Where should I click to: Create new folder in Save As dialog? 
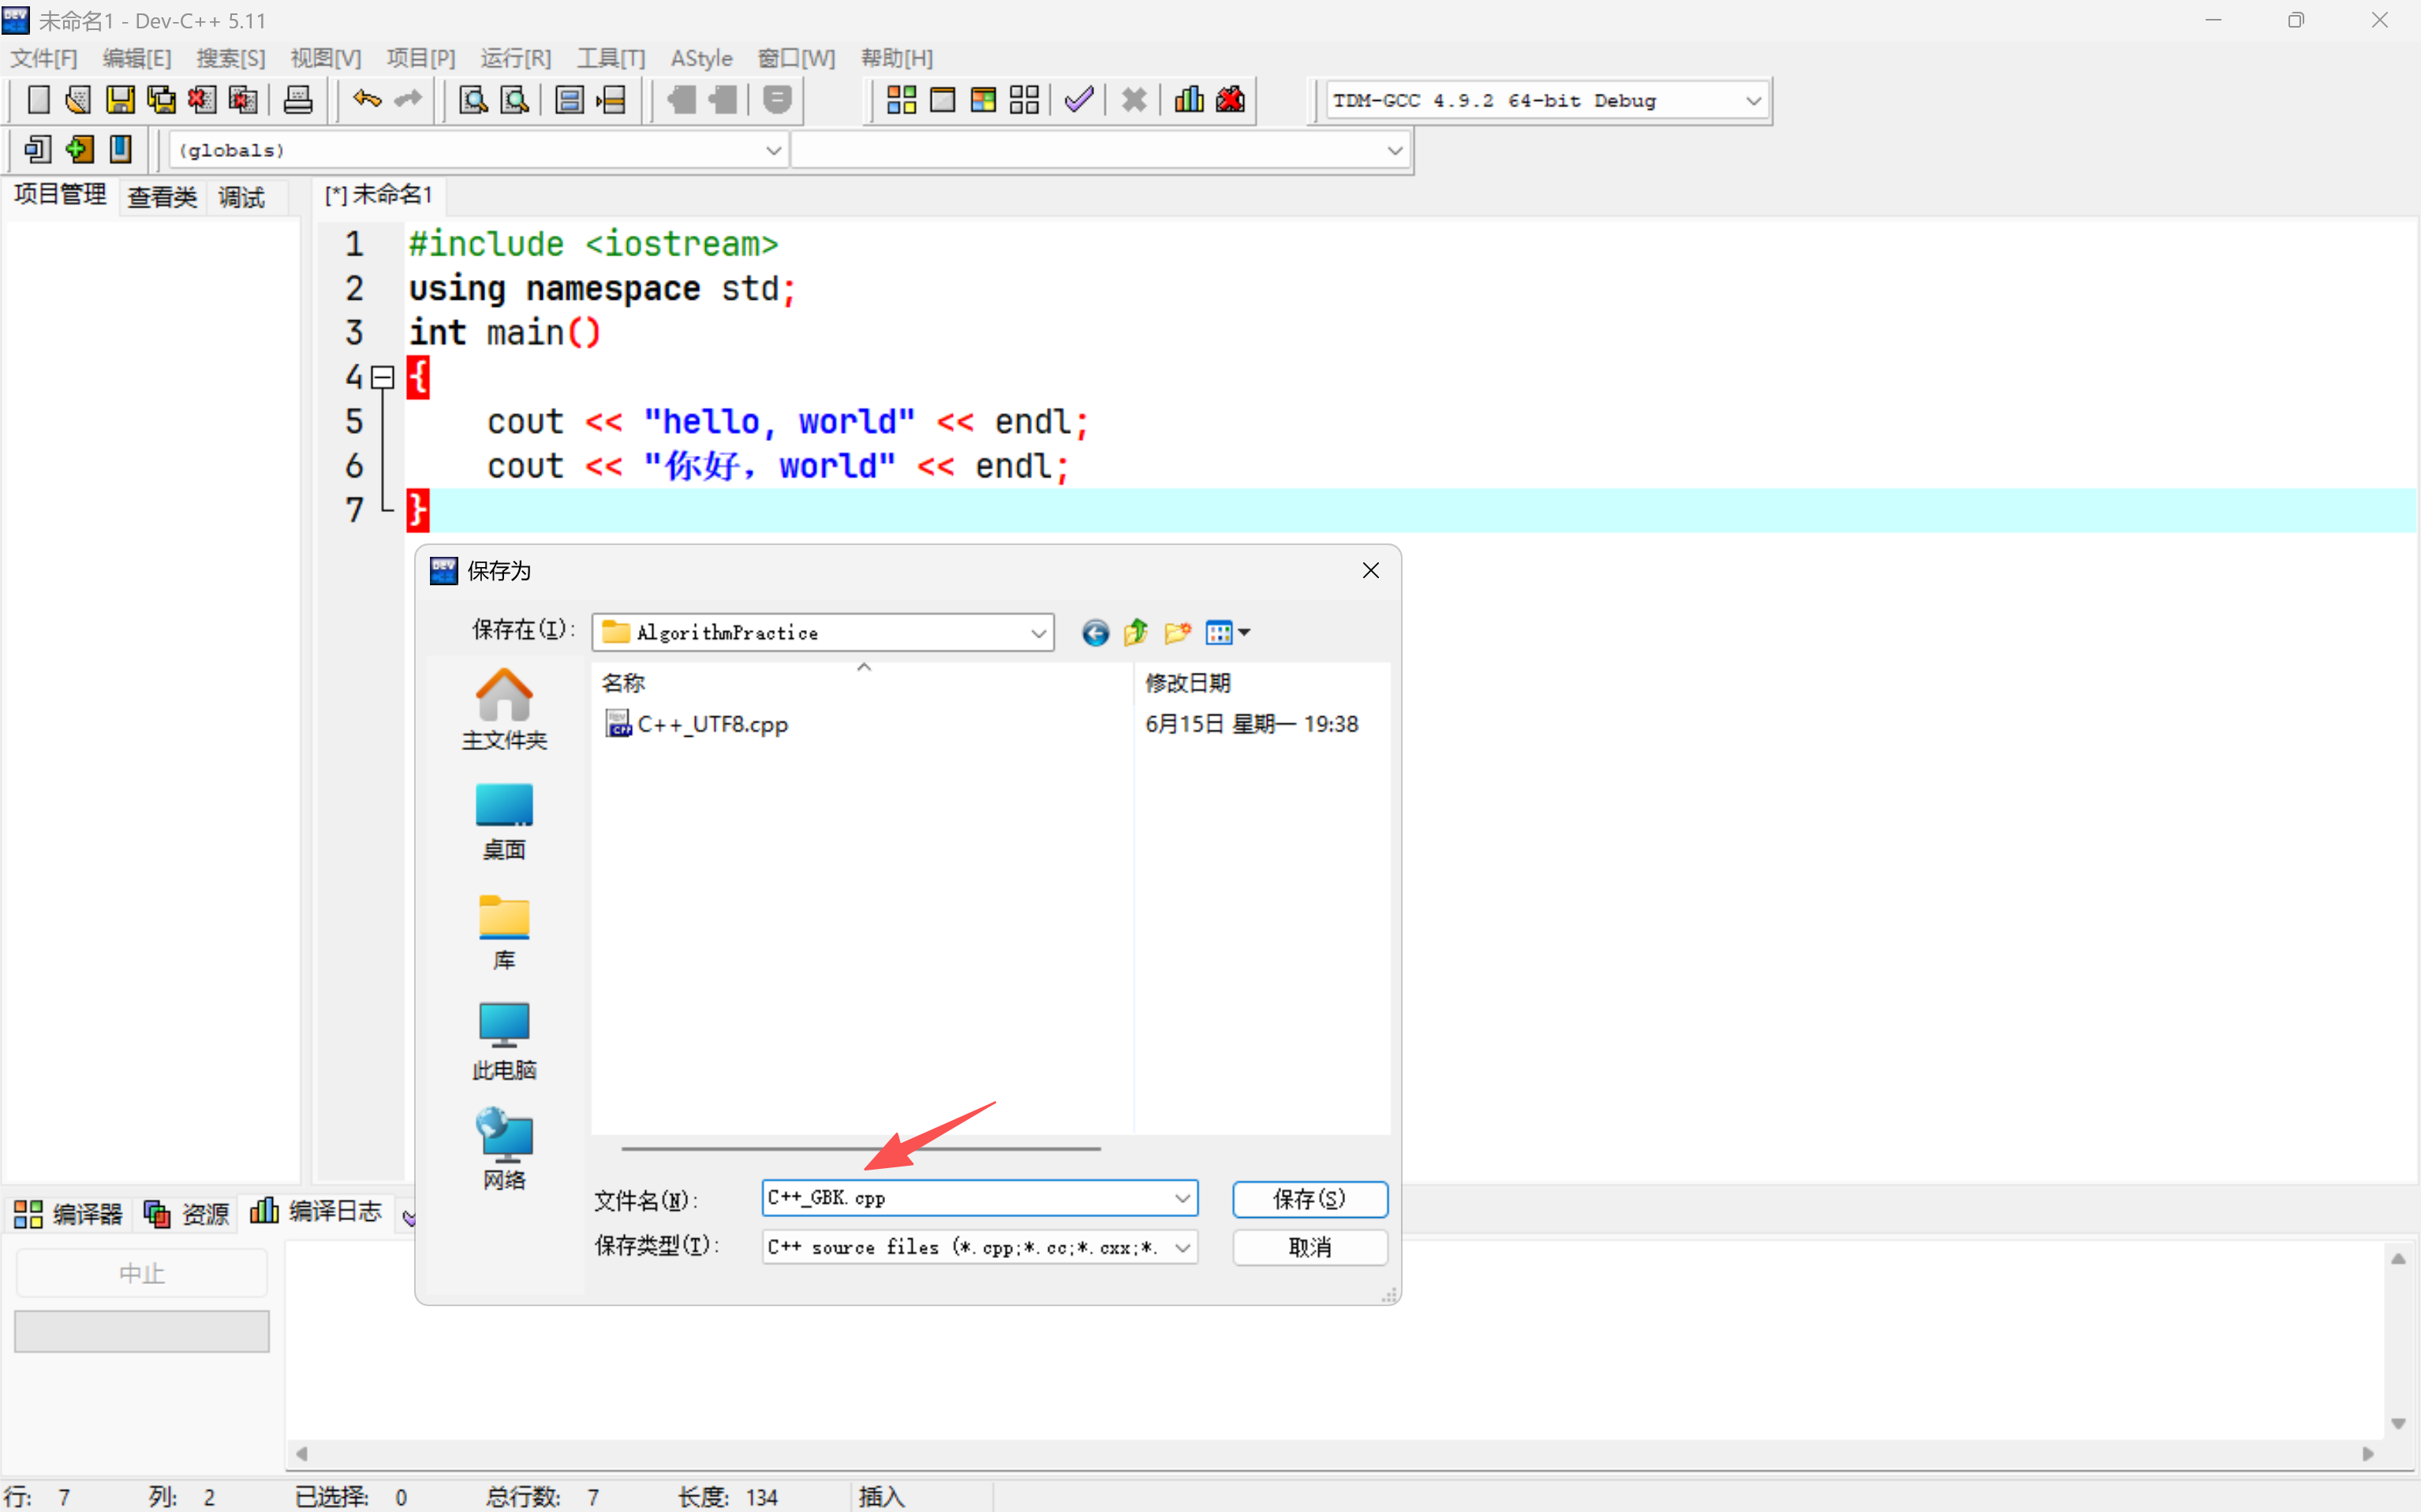tap(1177, 633)
